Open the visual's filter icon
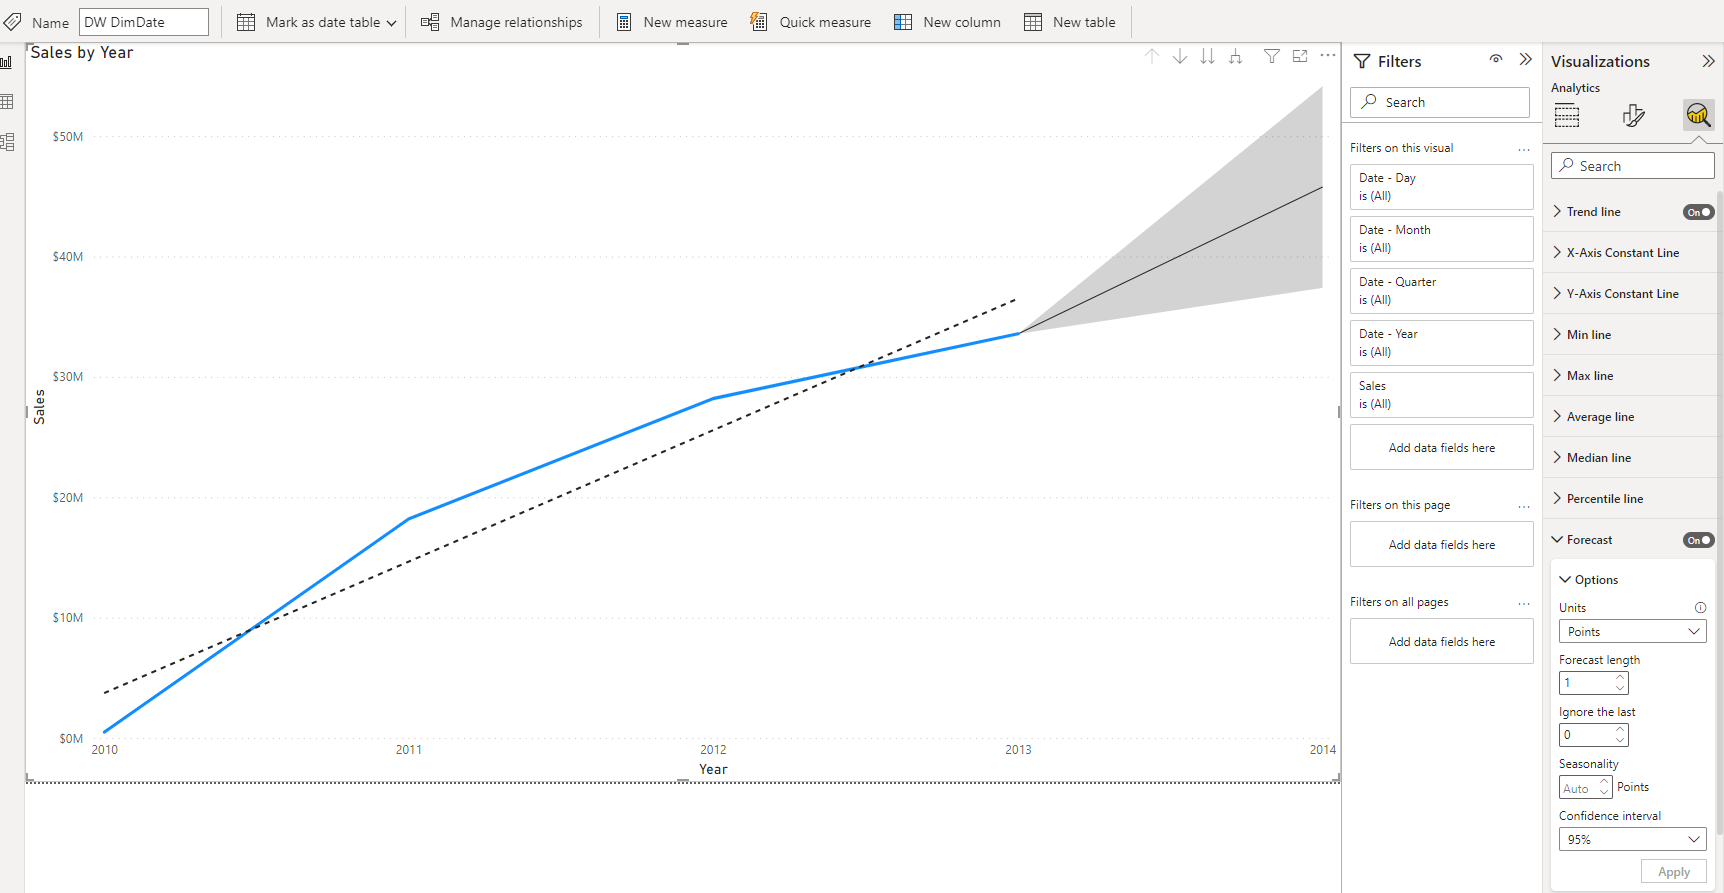The height and width of the screenshot is (893, 1724). point(1272,56)
